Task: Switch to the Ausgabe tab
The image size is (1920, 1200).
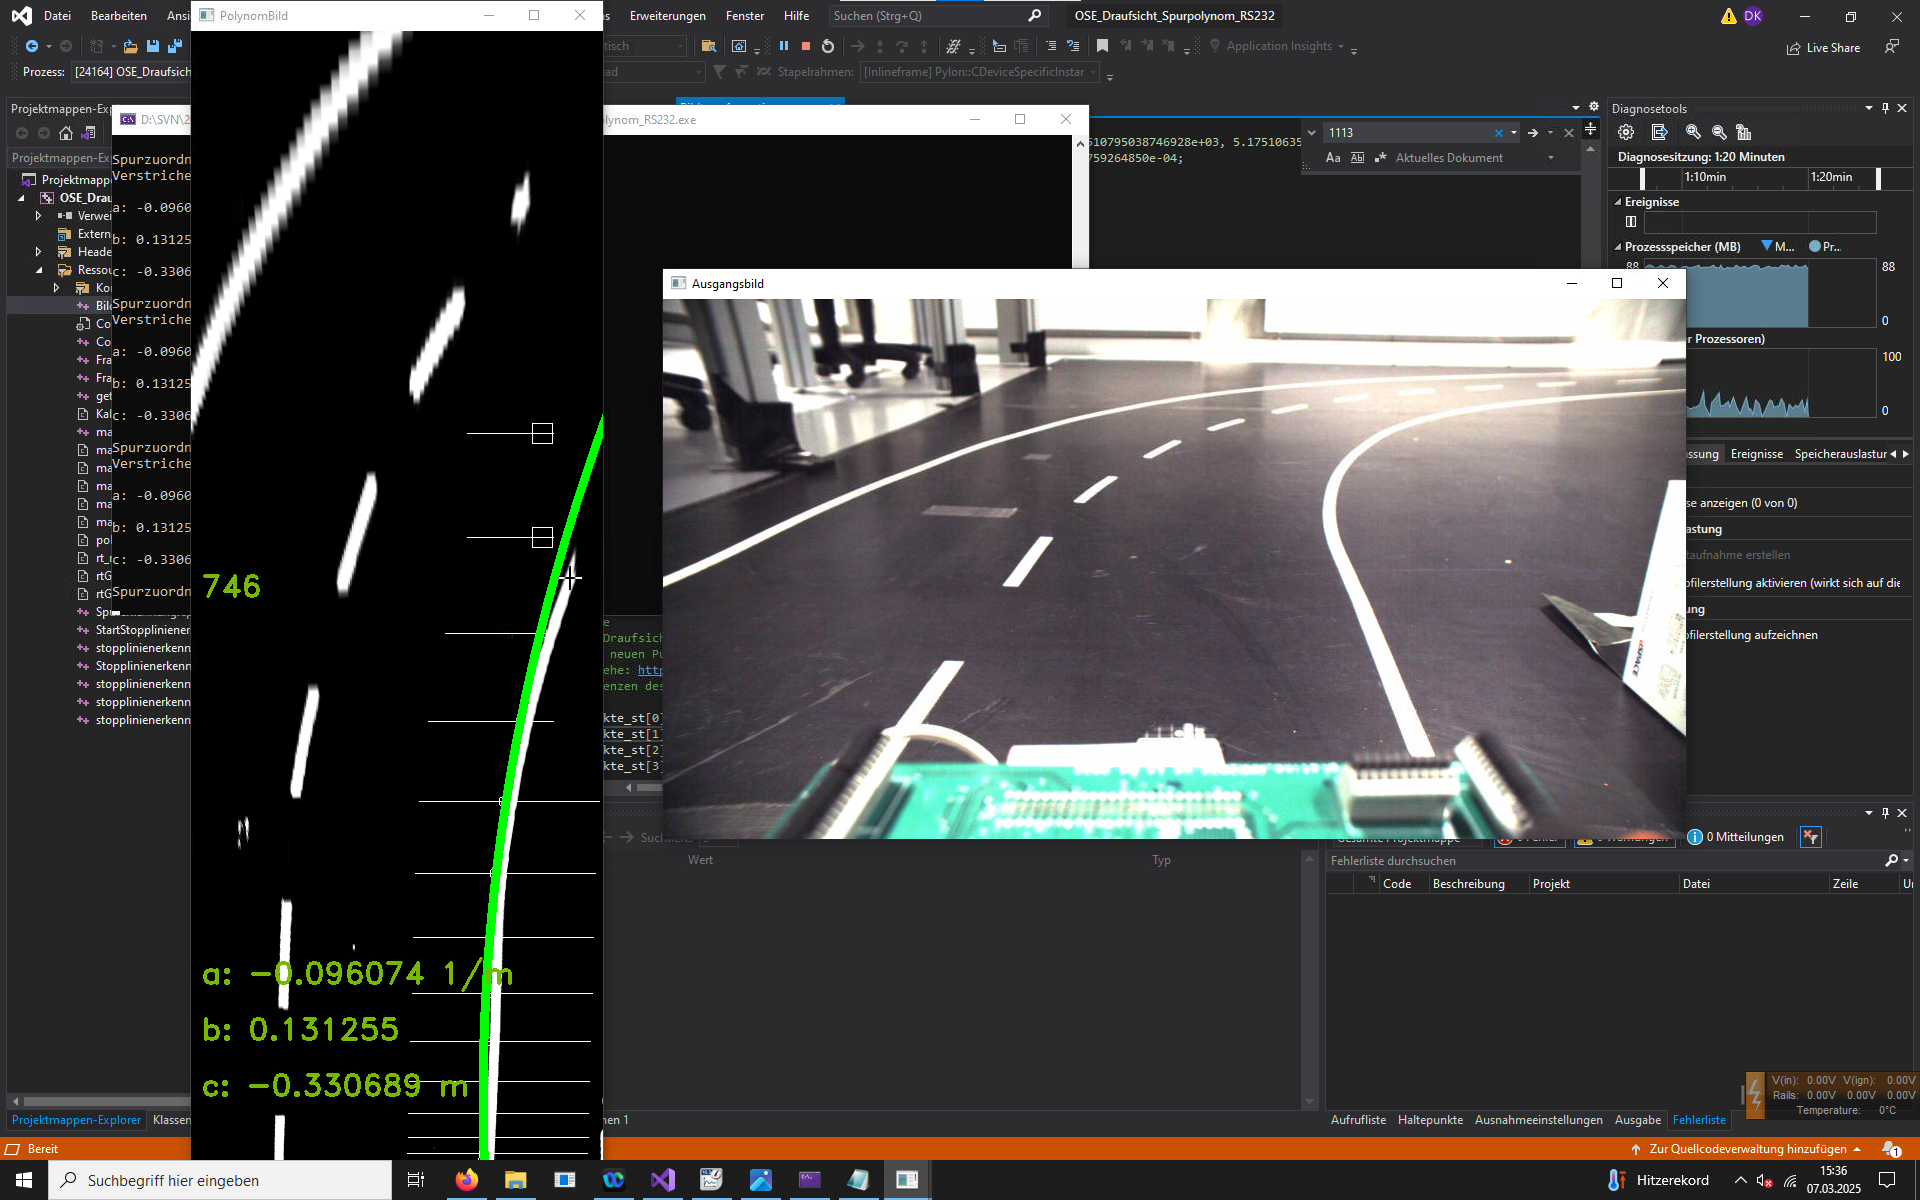Action: pyautogui.click(x=1637, y=1120)
